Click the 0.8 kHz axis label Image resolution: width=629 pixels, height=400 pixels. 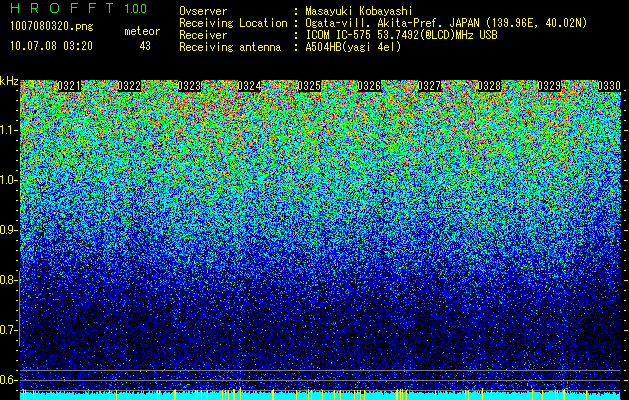(8, 280)
